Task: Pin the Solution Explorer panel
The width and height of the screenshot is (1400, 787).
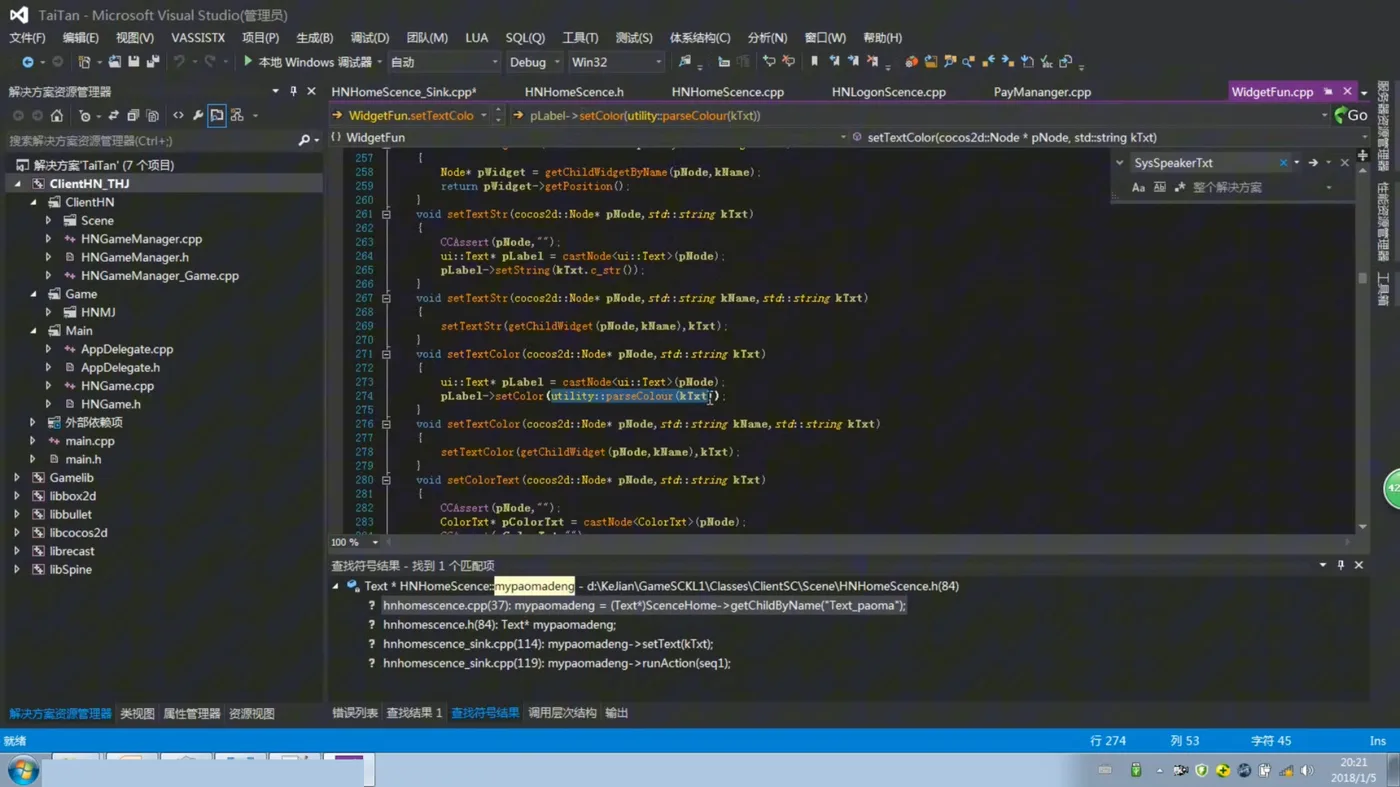Action: pyautogui.click(x=293, y=91)
